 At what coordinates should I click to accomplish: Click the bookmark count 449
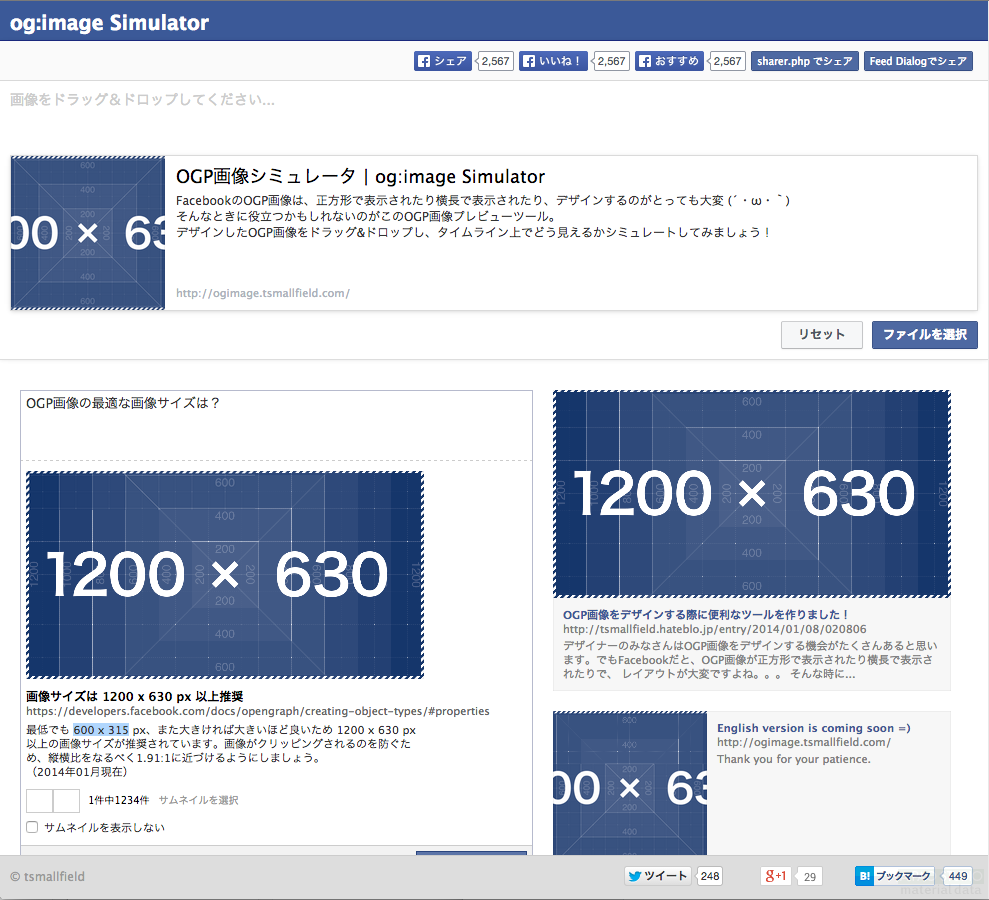click(958, 876)
